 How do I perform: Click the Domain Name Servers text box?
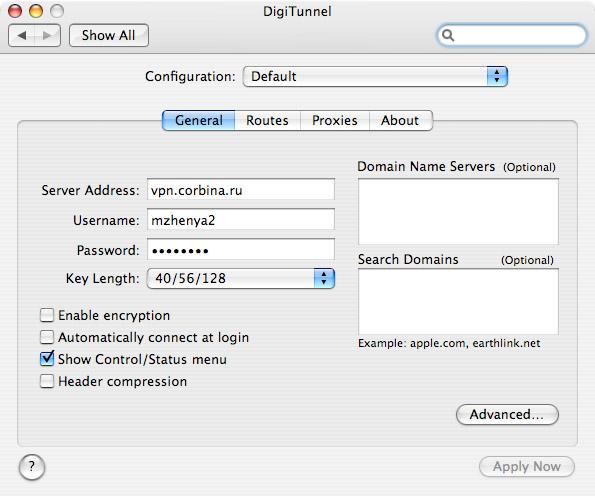(458, 212)
